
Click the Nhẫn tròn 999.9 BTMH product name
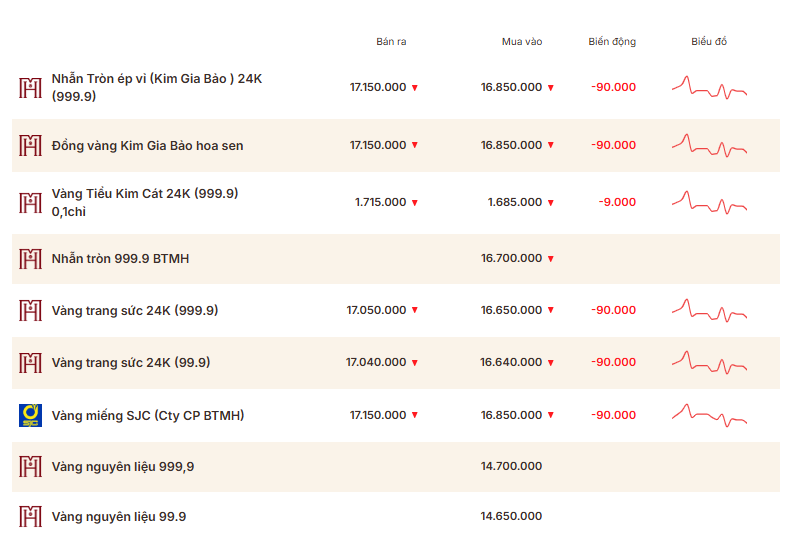click(120, 258)
